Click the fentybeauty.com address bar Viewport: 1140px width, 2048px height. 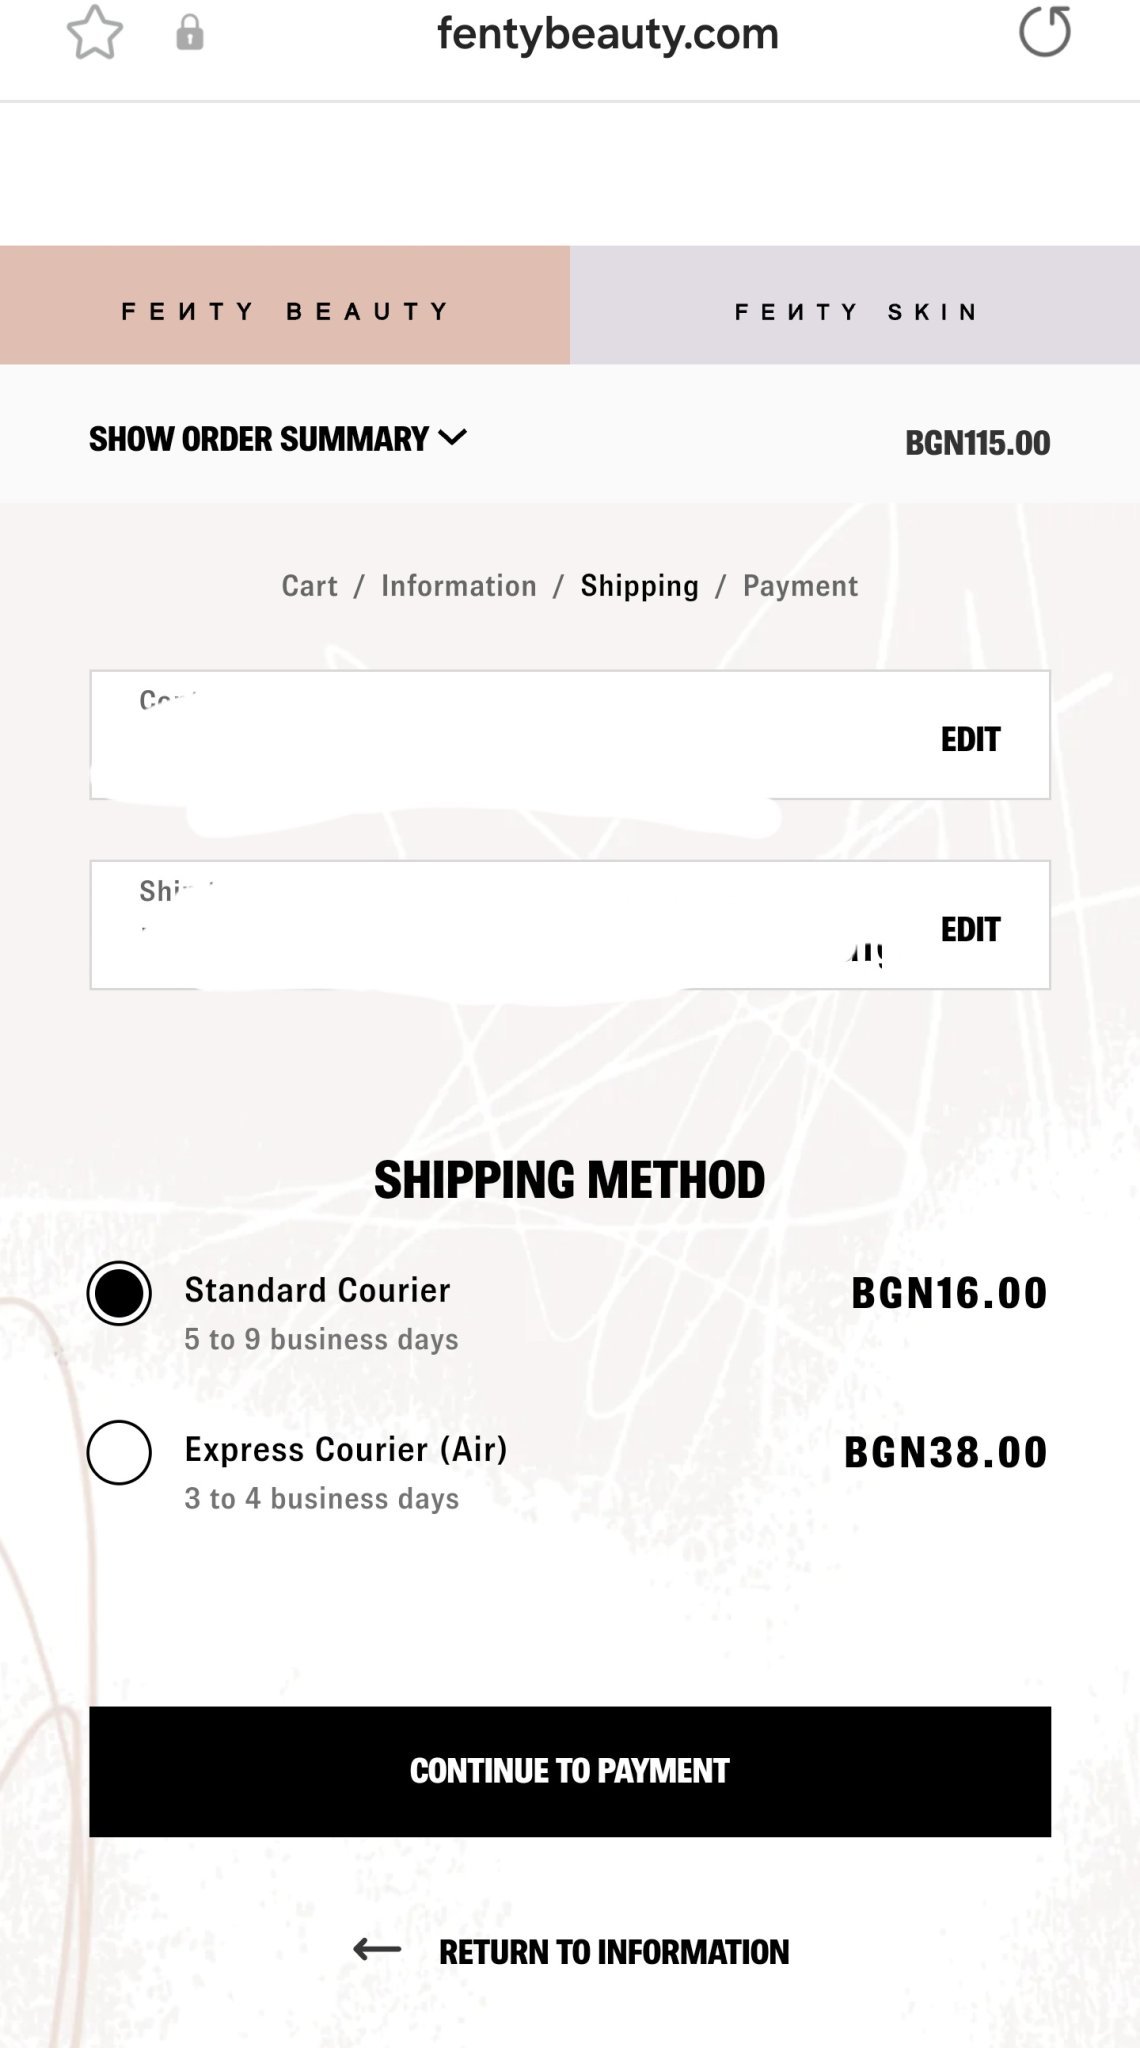tap(607, 34)
